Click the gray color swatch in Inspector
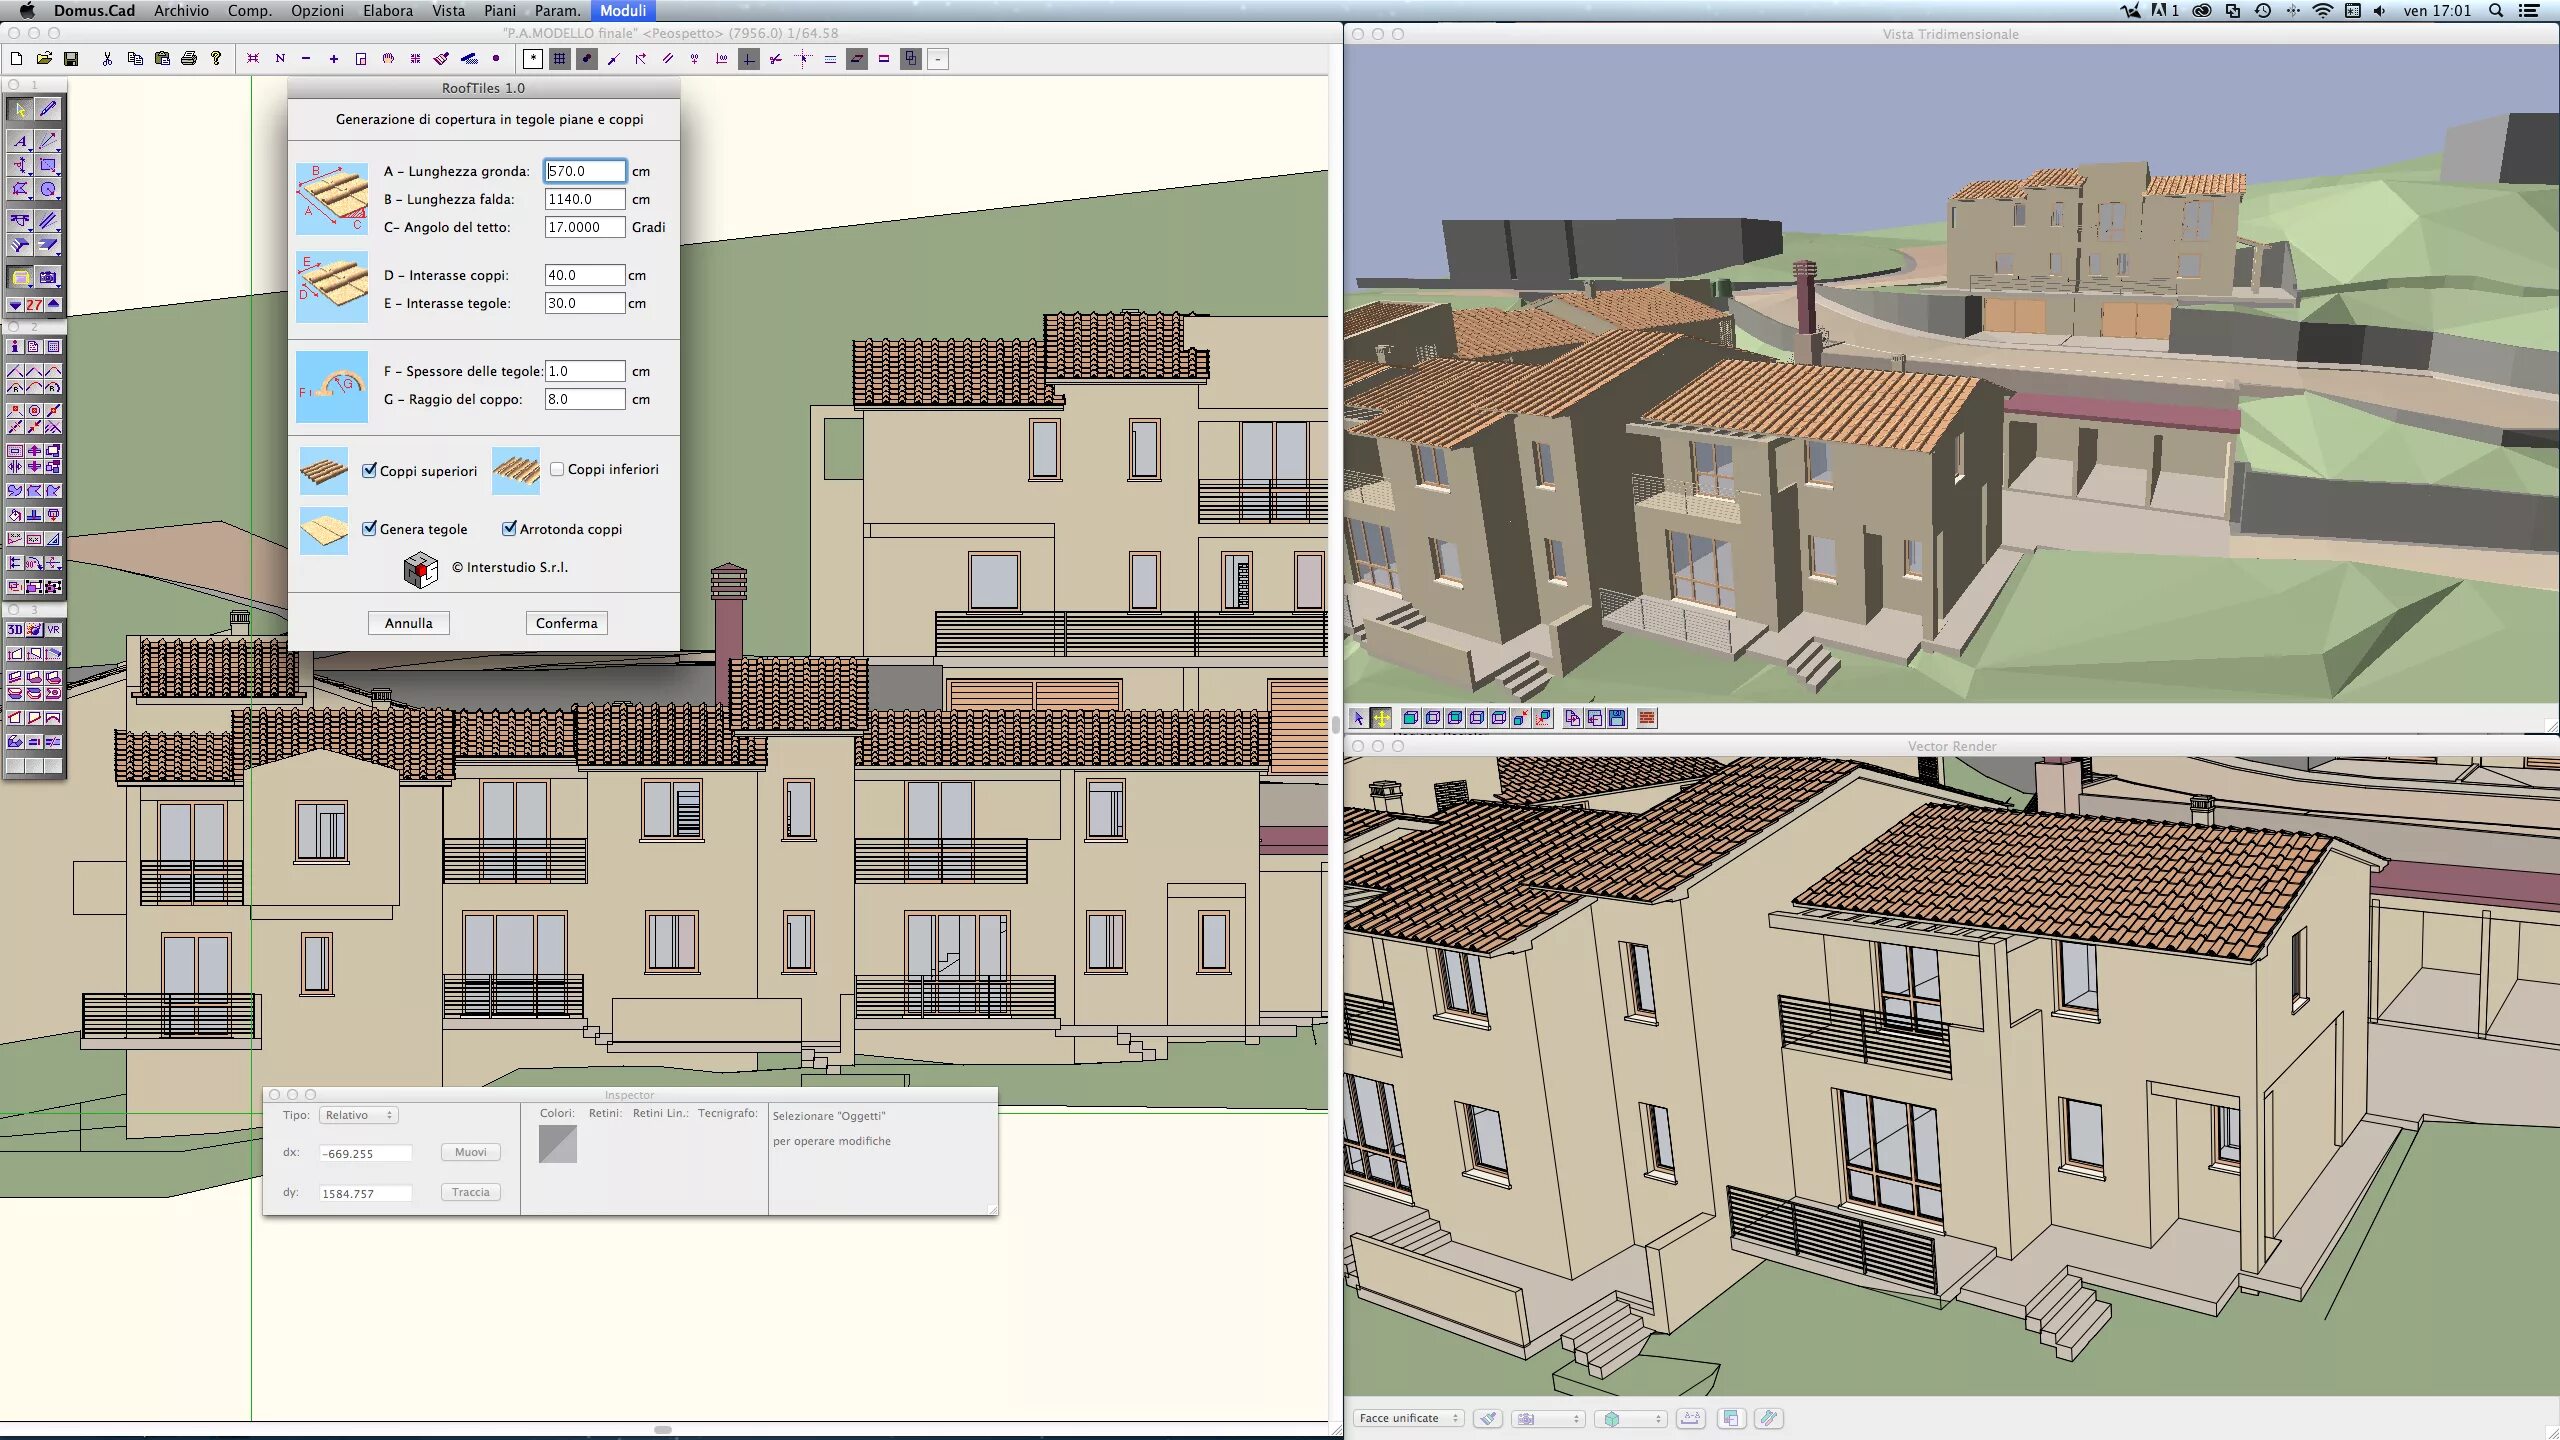Viewport: 2560px width, 1440px height. tap(557, 1144)
